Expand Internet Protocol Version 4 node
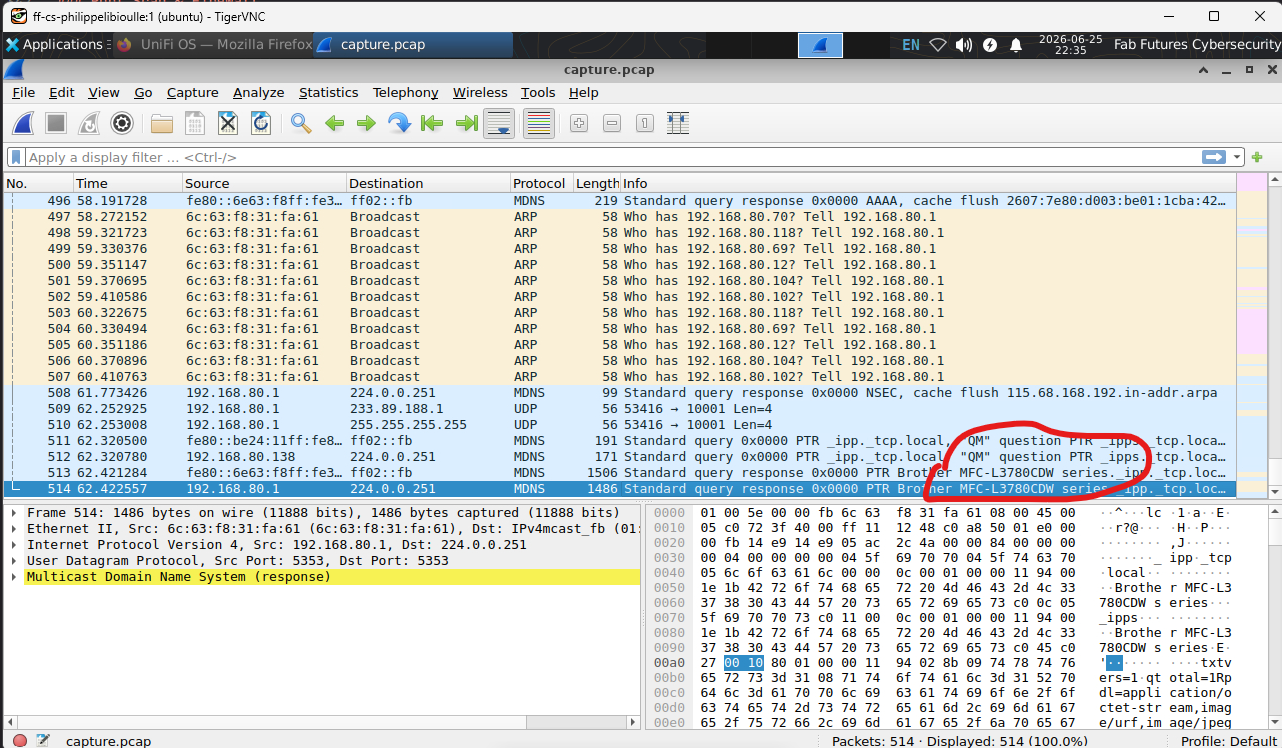Screen dimensions: 1282x748 14,545
